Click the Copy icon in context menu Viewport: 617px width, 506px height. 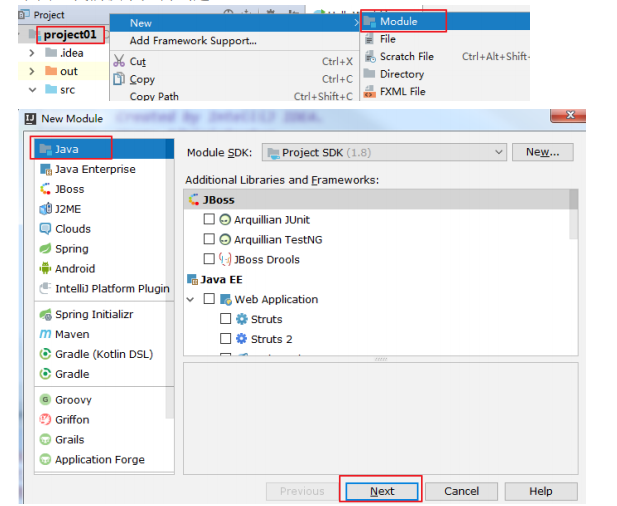click(x=119, y=79)
